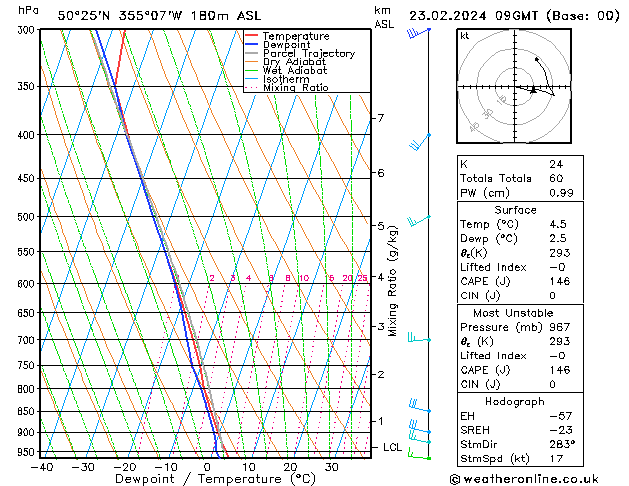
Task: Click the wind barb at 900 hPa
Action: coord(420,426)
